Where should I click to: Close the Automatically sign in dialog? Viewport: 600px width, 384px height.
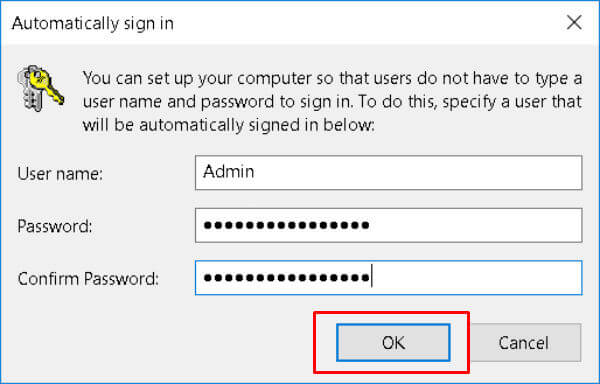(x=574, y=23)
